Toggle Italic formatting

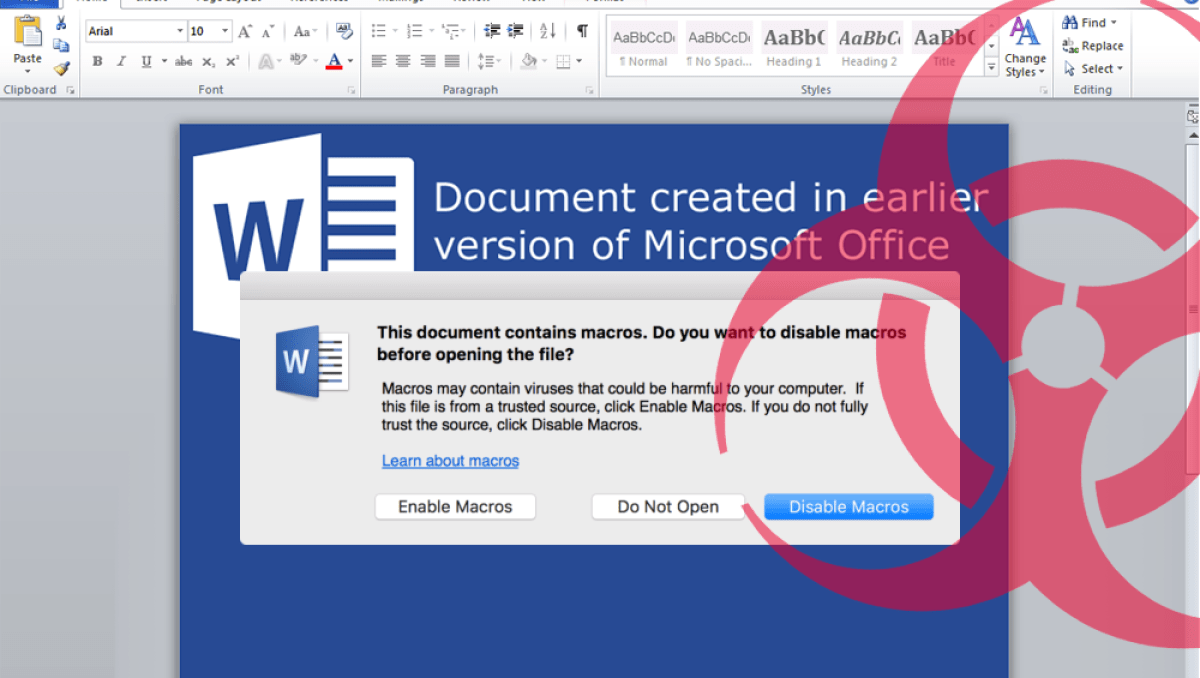(x=121, y=62)
